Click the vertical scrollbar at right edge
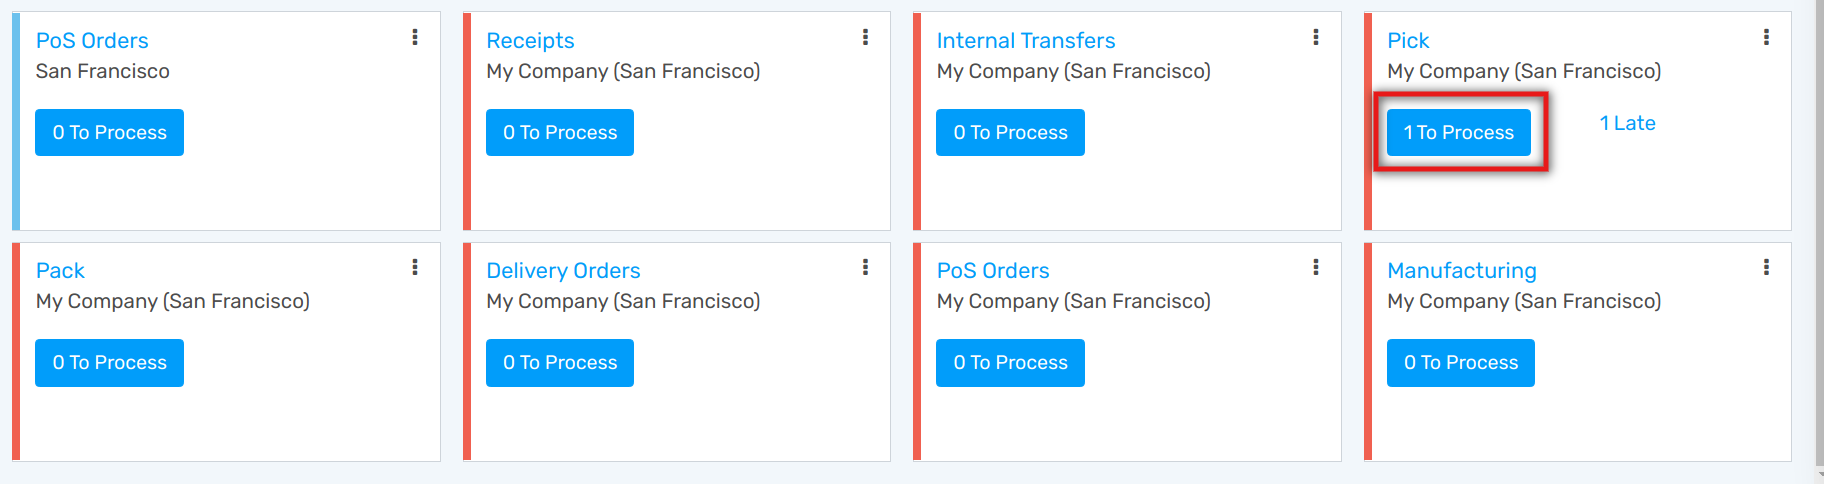Viewport: 1824px width, 484px height. click(x=1819, y=240)
